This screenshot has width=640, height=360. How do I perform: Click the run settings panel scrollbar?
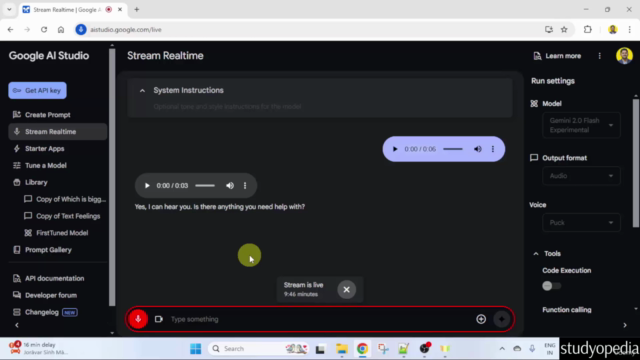[636, 163]
